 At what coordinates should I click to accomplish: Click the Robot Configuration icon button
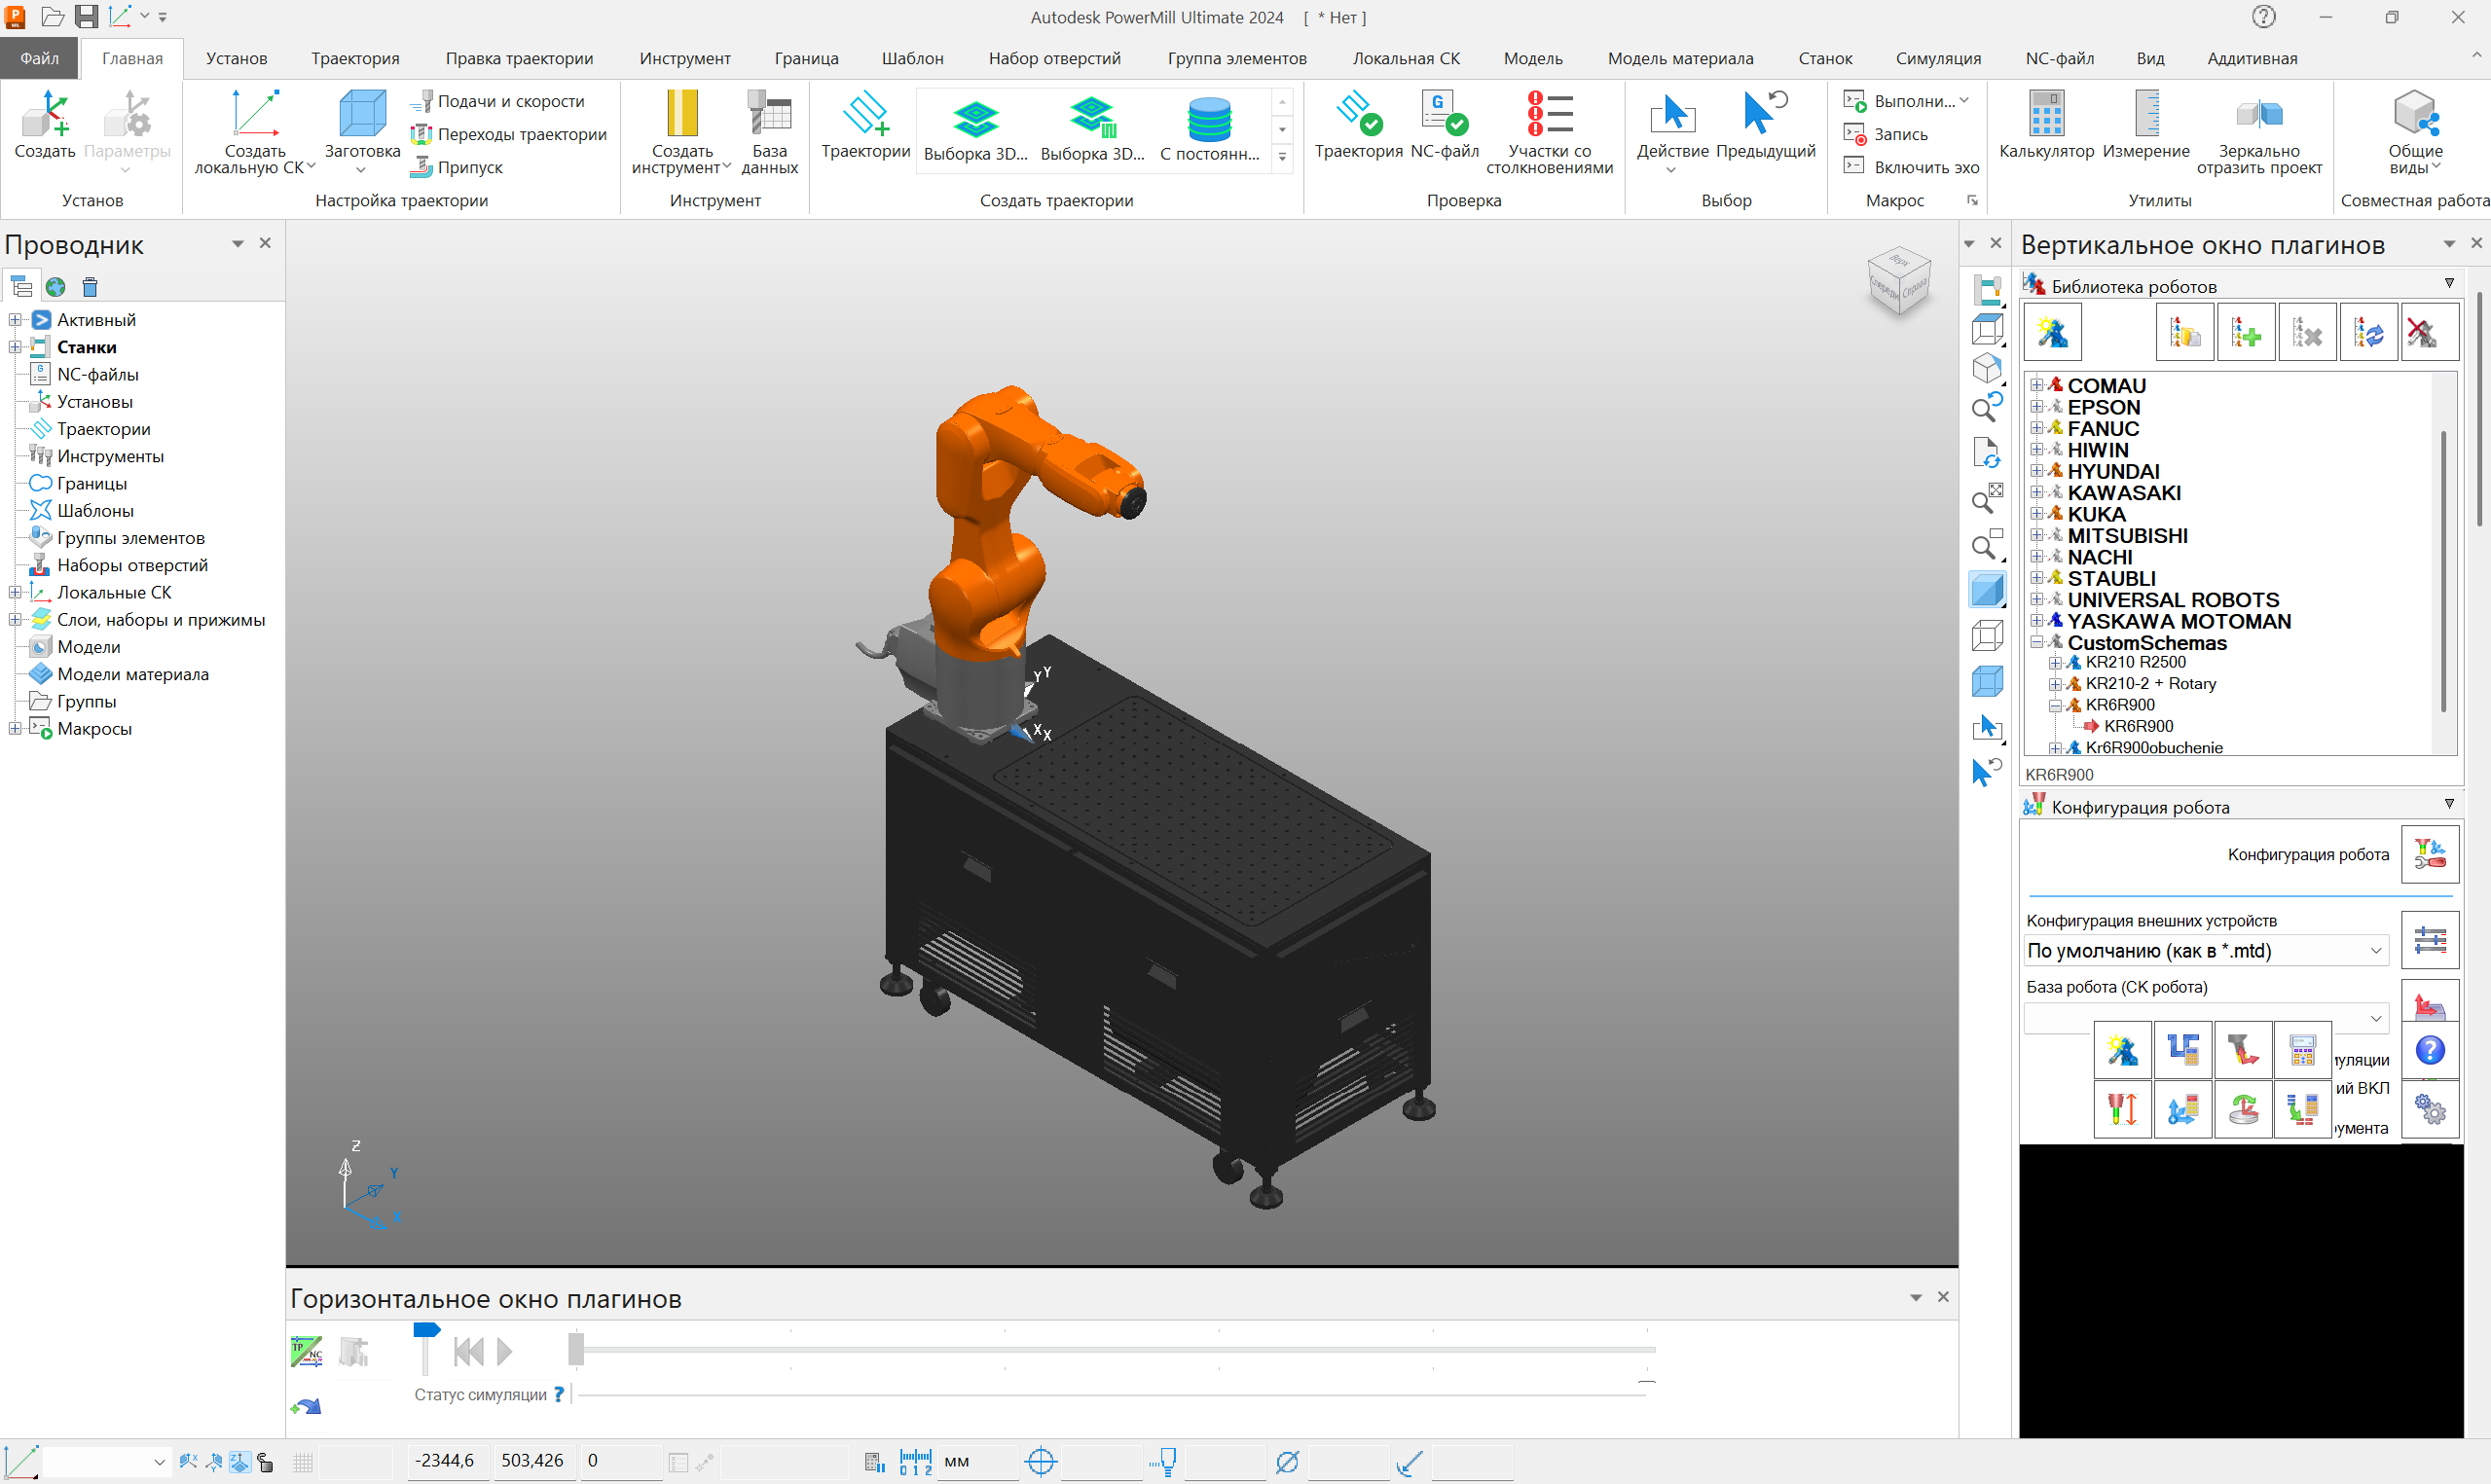point(2430,854)
